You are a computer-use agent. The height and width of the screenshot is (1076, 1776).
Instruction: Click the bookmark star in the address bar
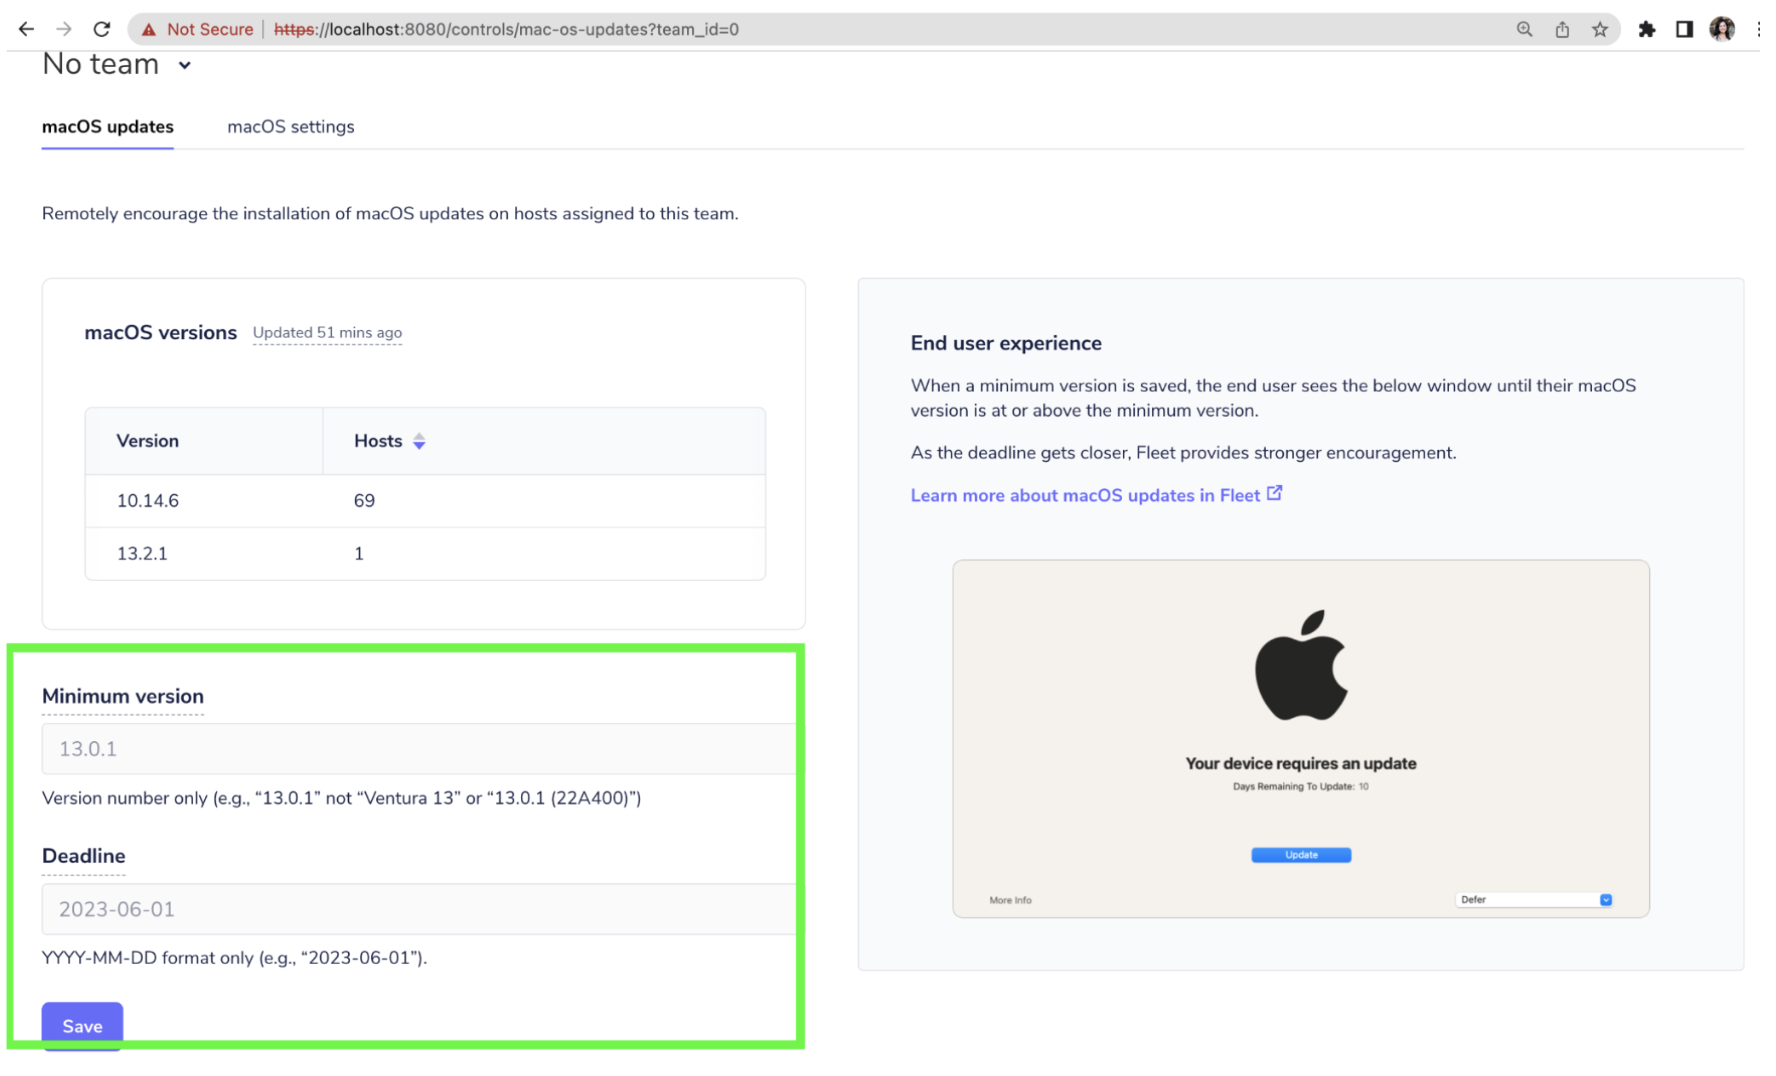(1599, 29)
